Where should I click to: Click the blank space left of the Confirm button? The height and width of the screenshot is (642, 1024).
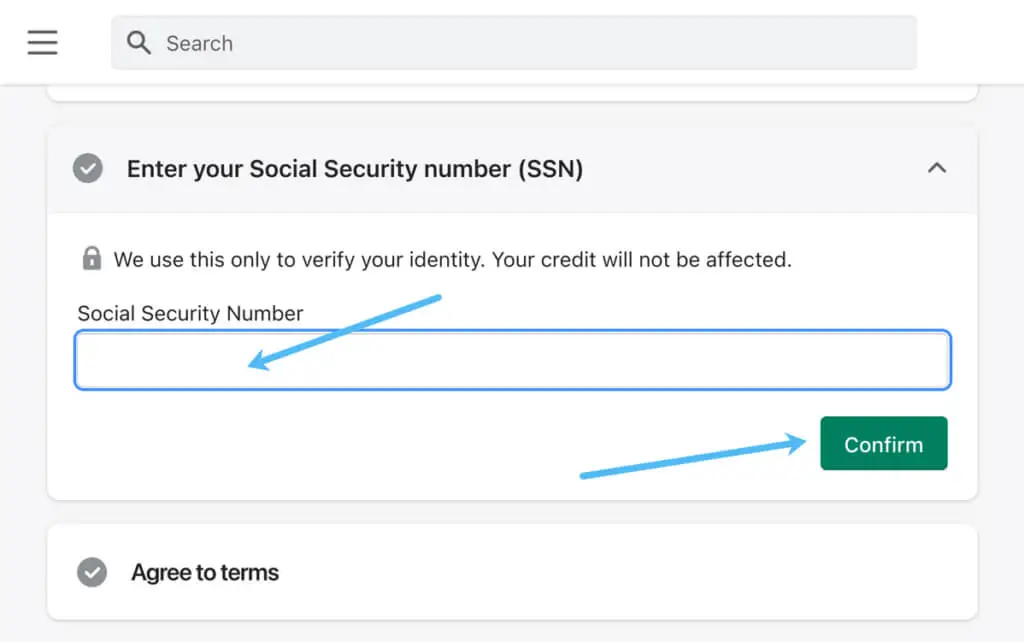[x=300, y=445]
